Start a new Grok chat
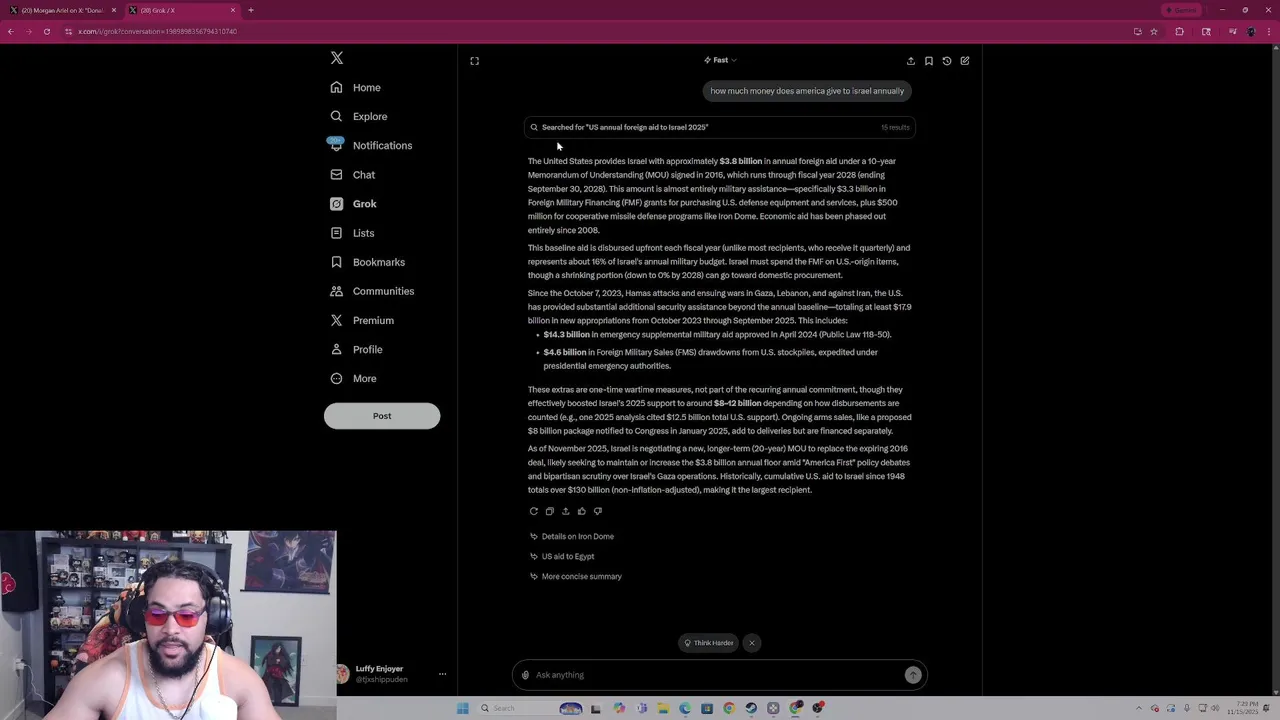Viewport: 1280px width, 720px height. pyautogui.click(x=965, y=61)
